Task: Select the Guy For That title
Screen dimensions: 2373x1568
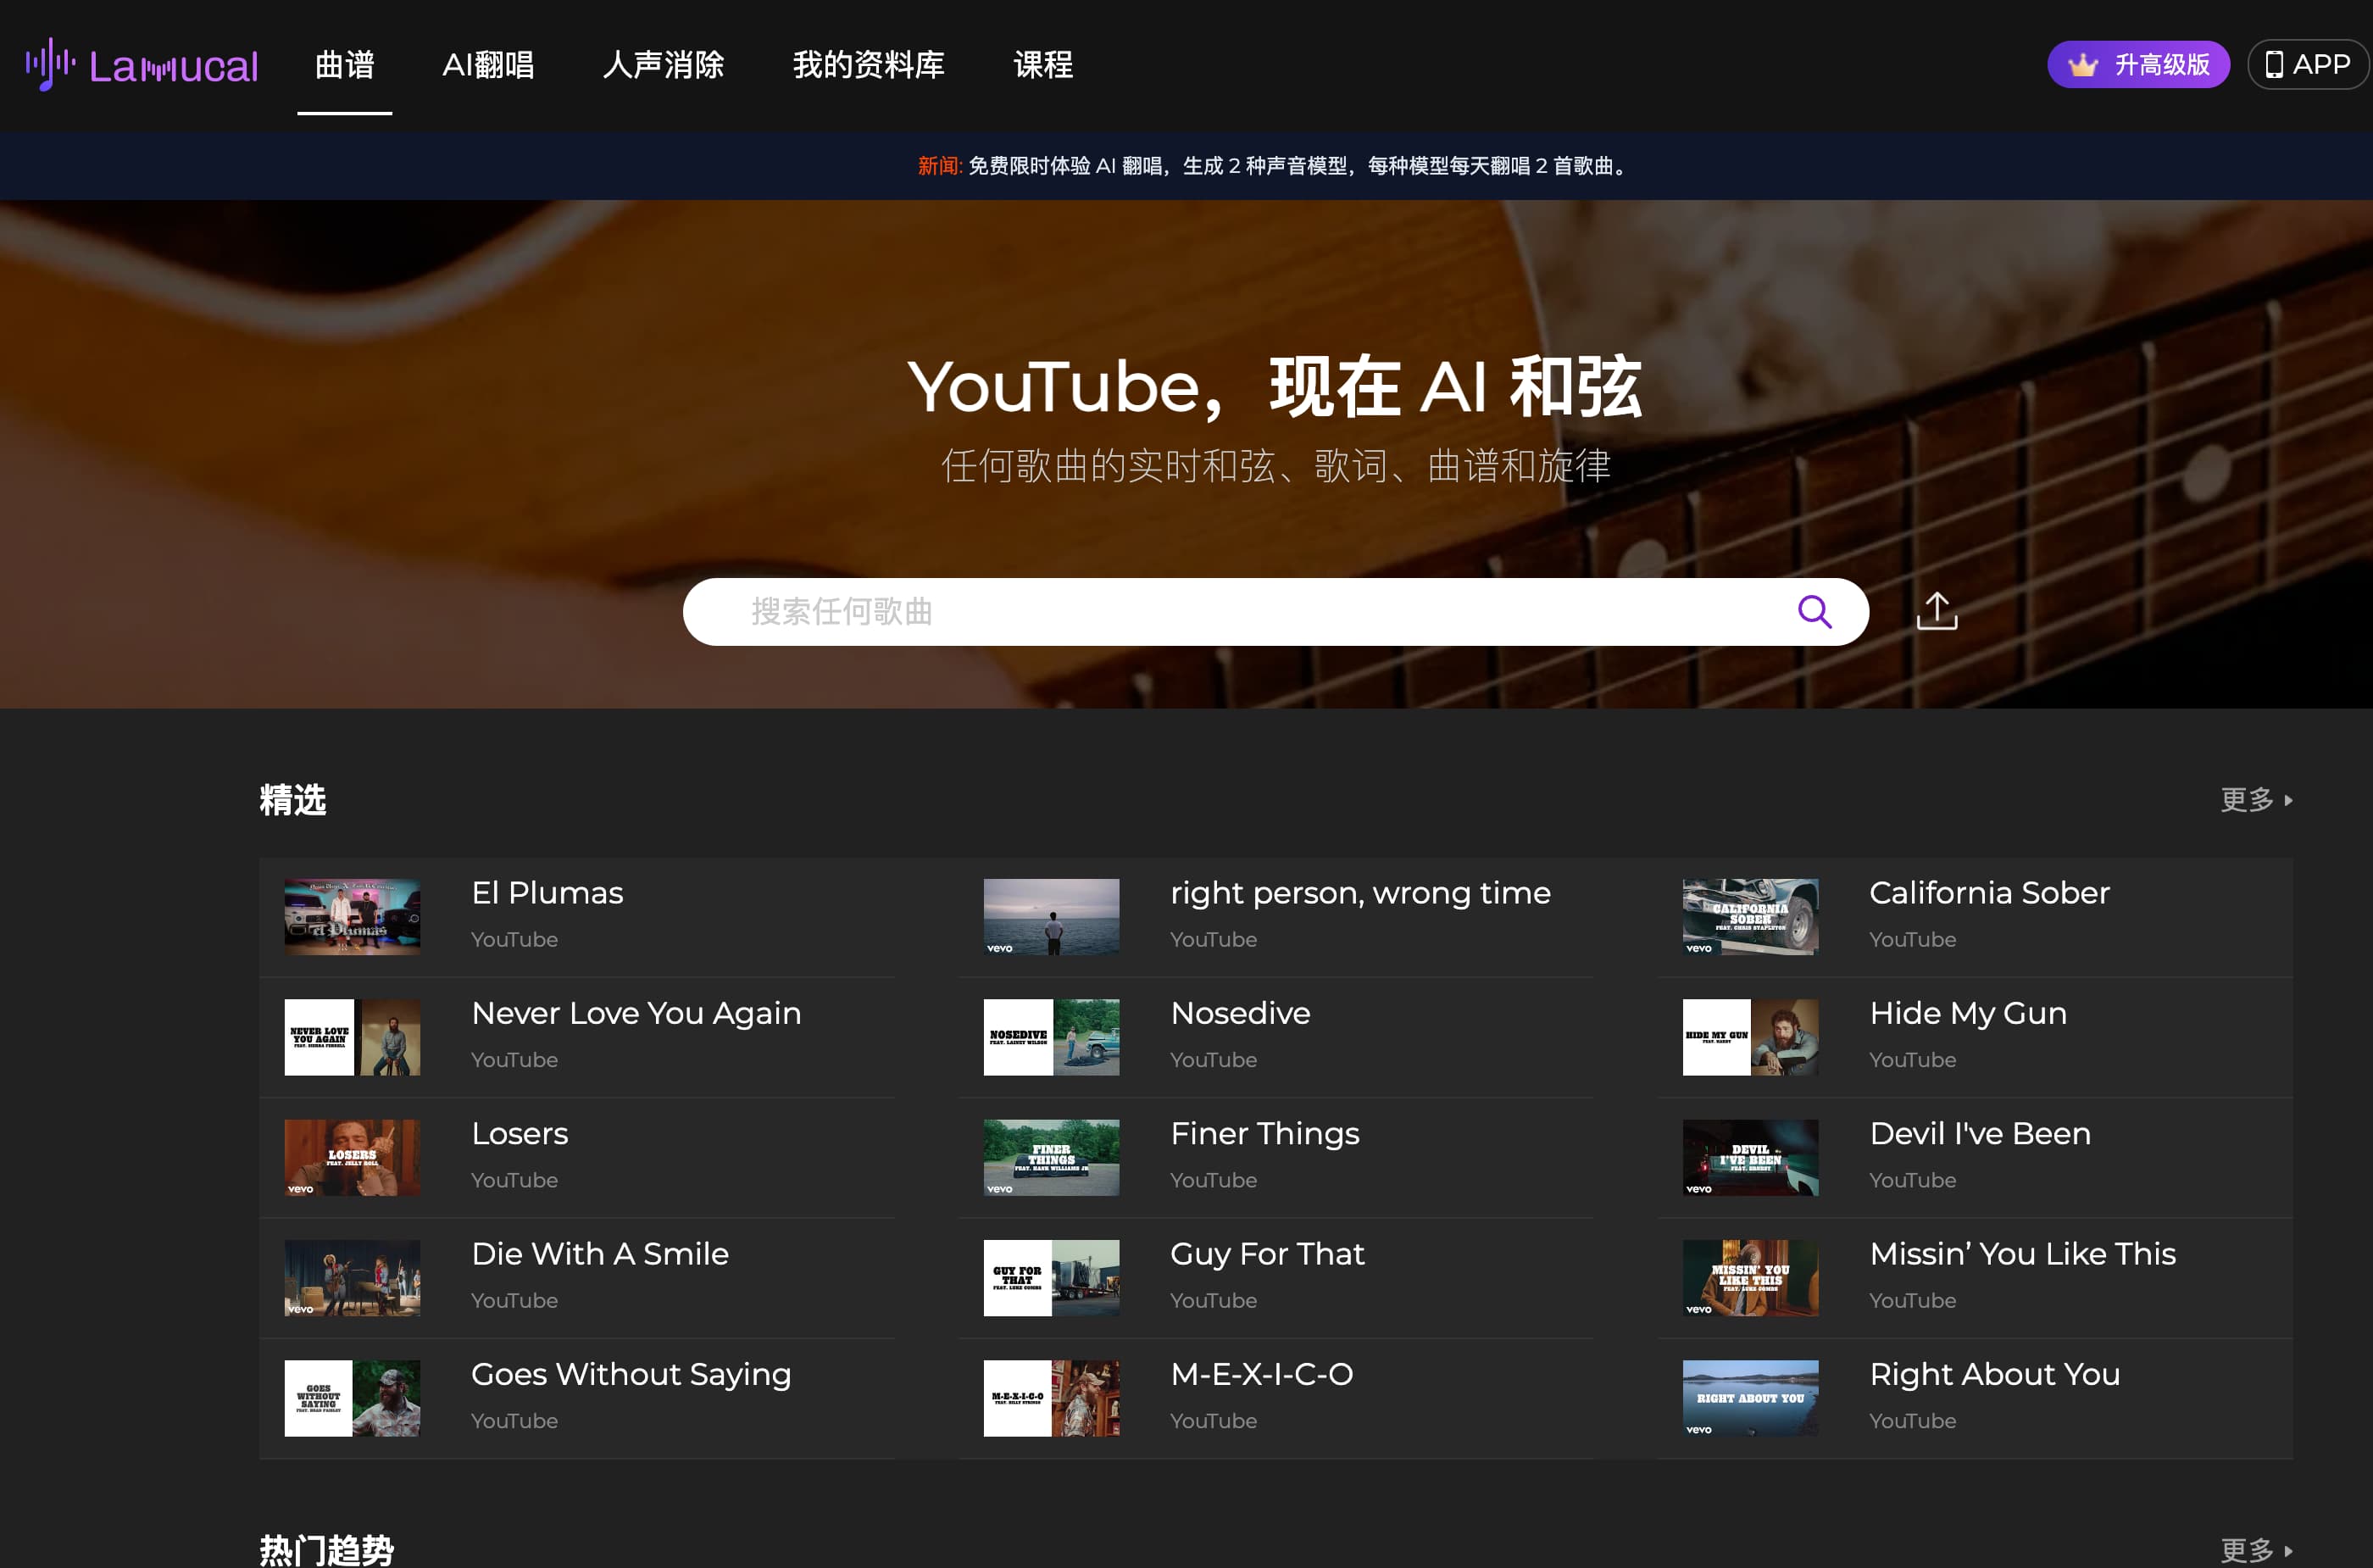Action: pyautogui.click(x=1267, y=1254)
